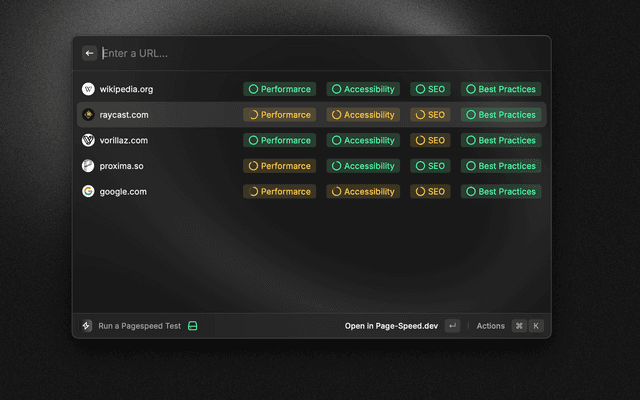Click the proxima.so favicon icon
640x400 pixels.
pos(88,166)
